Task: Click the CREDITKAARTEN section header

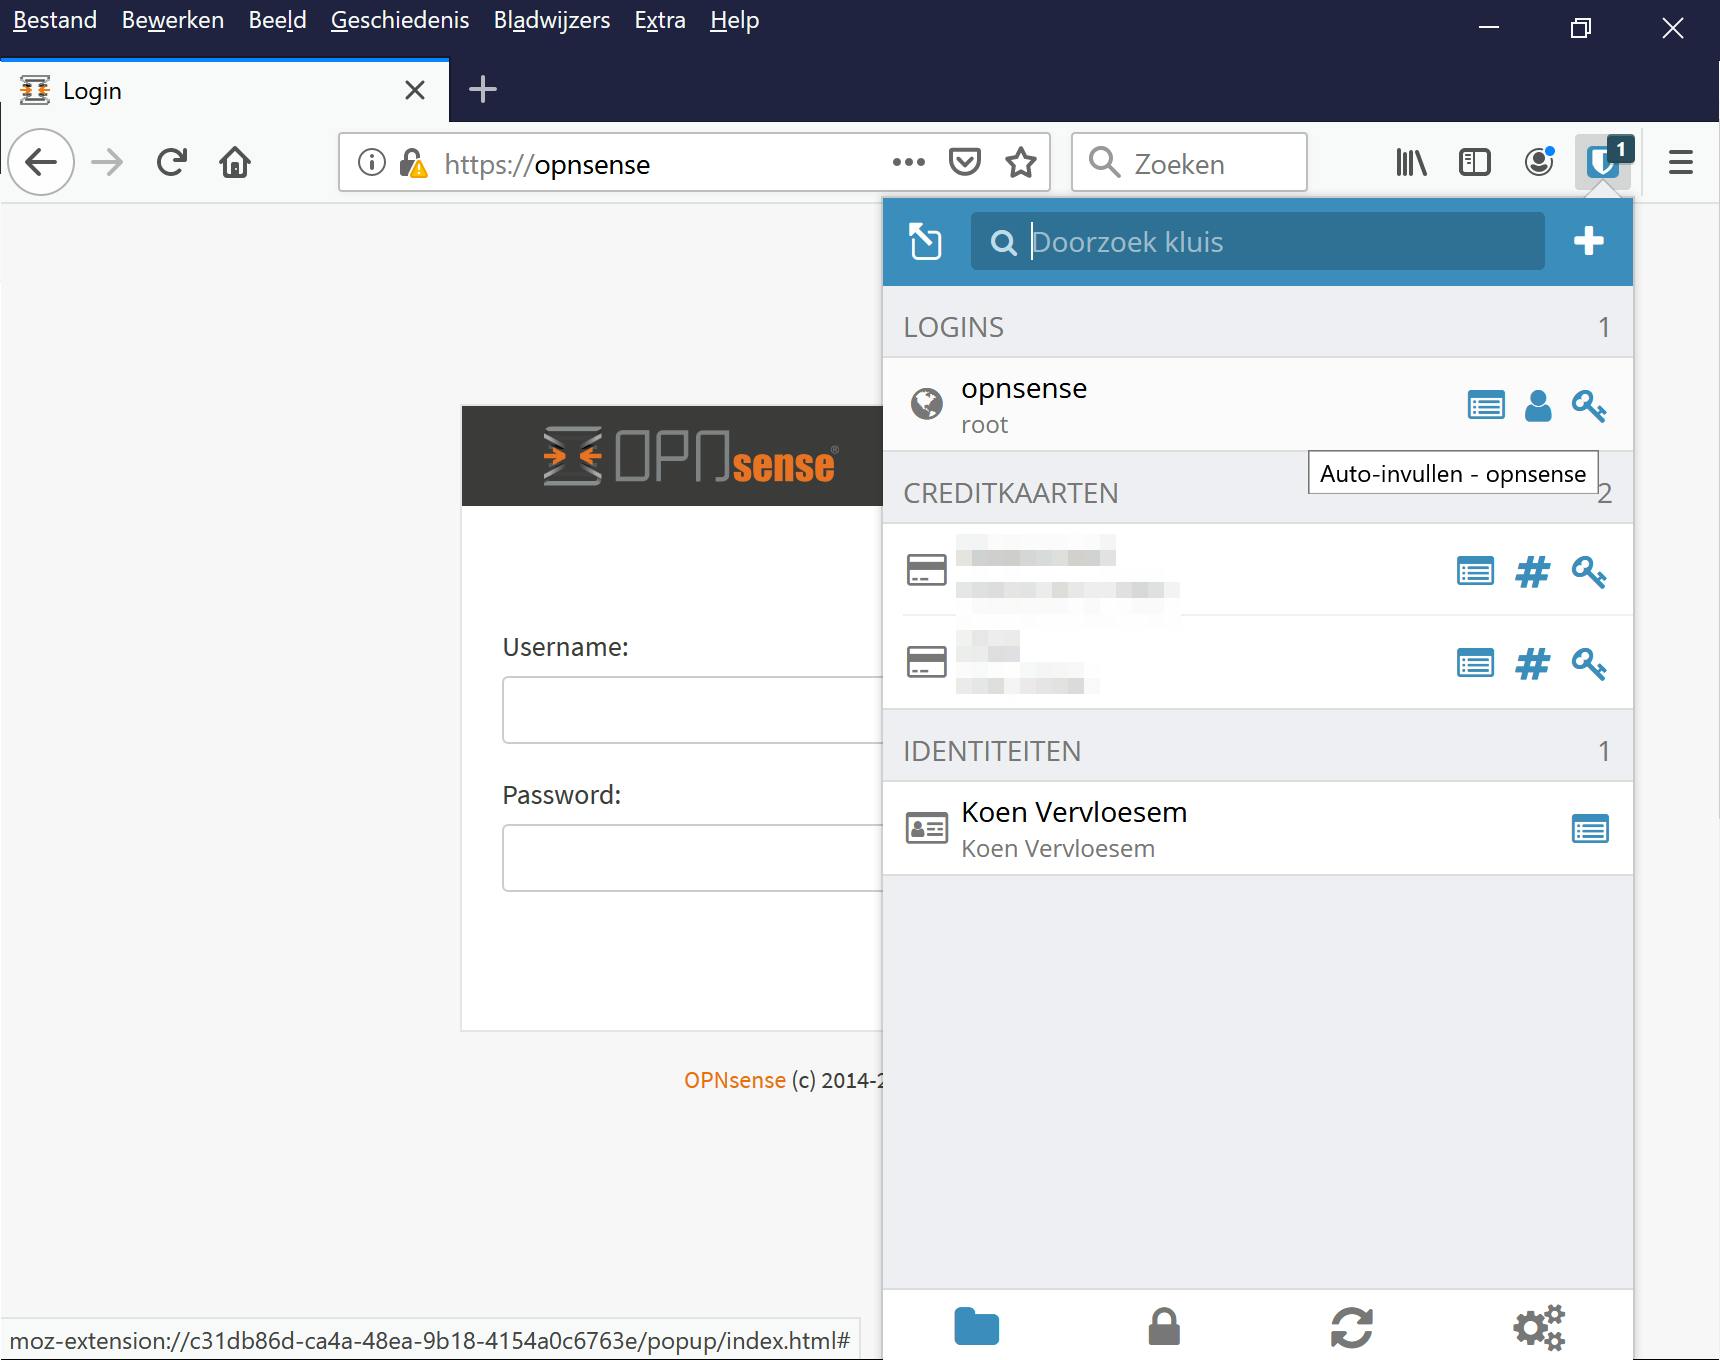Action: coord(1258,493)
